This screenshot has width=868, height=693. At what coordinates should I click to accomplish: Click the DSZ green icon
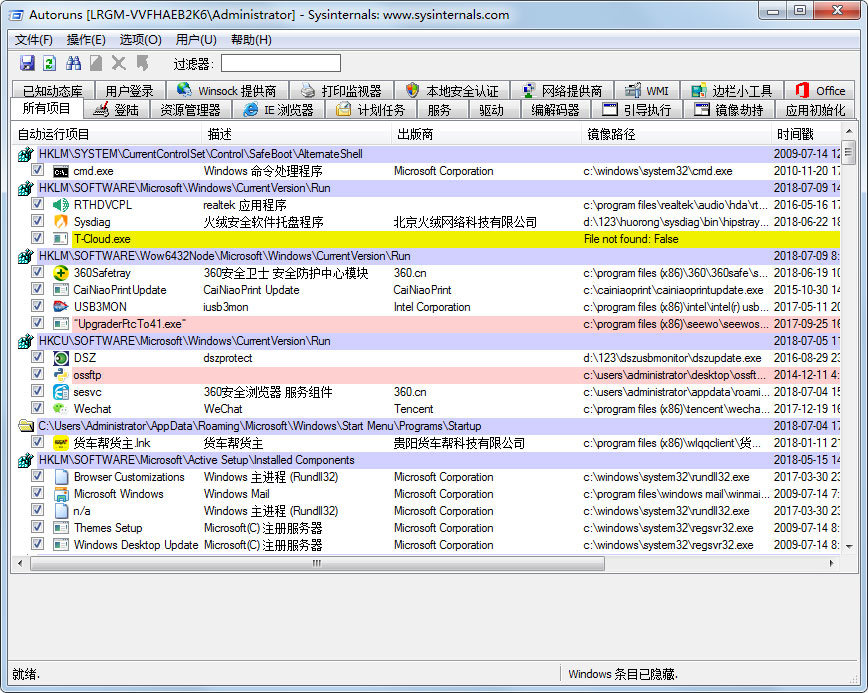tap(61, 358)
